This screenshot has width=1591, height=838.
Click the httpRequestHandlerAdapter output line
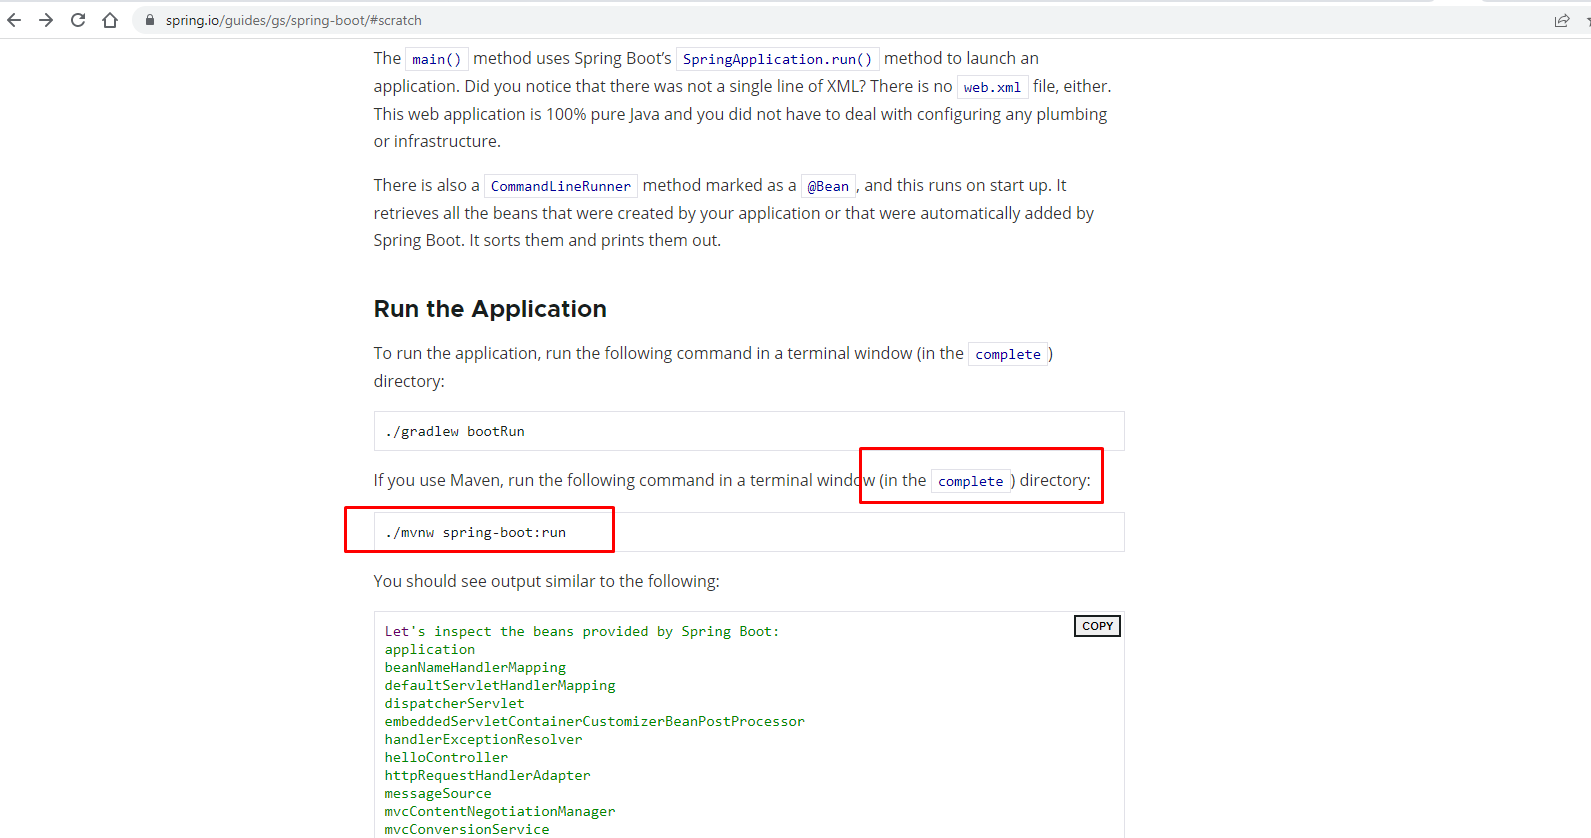click(488, 775)
